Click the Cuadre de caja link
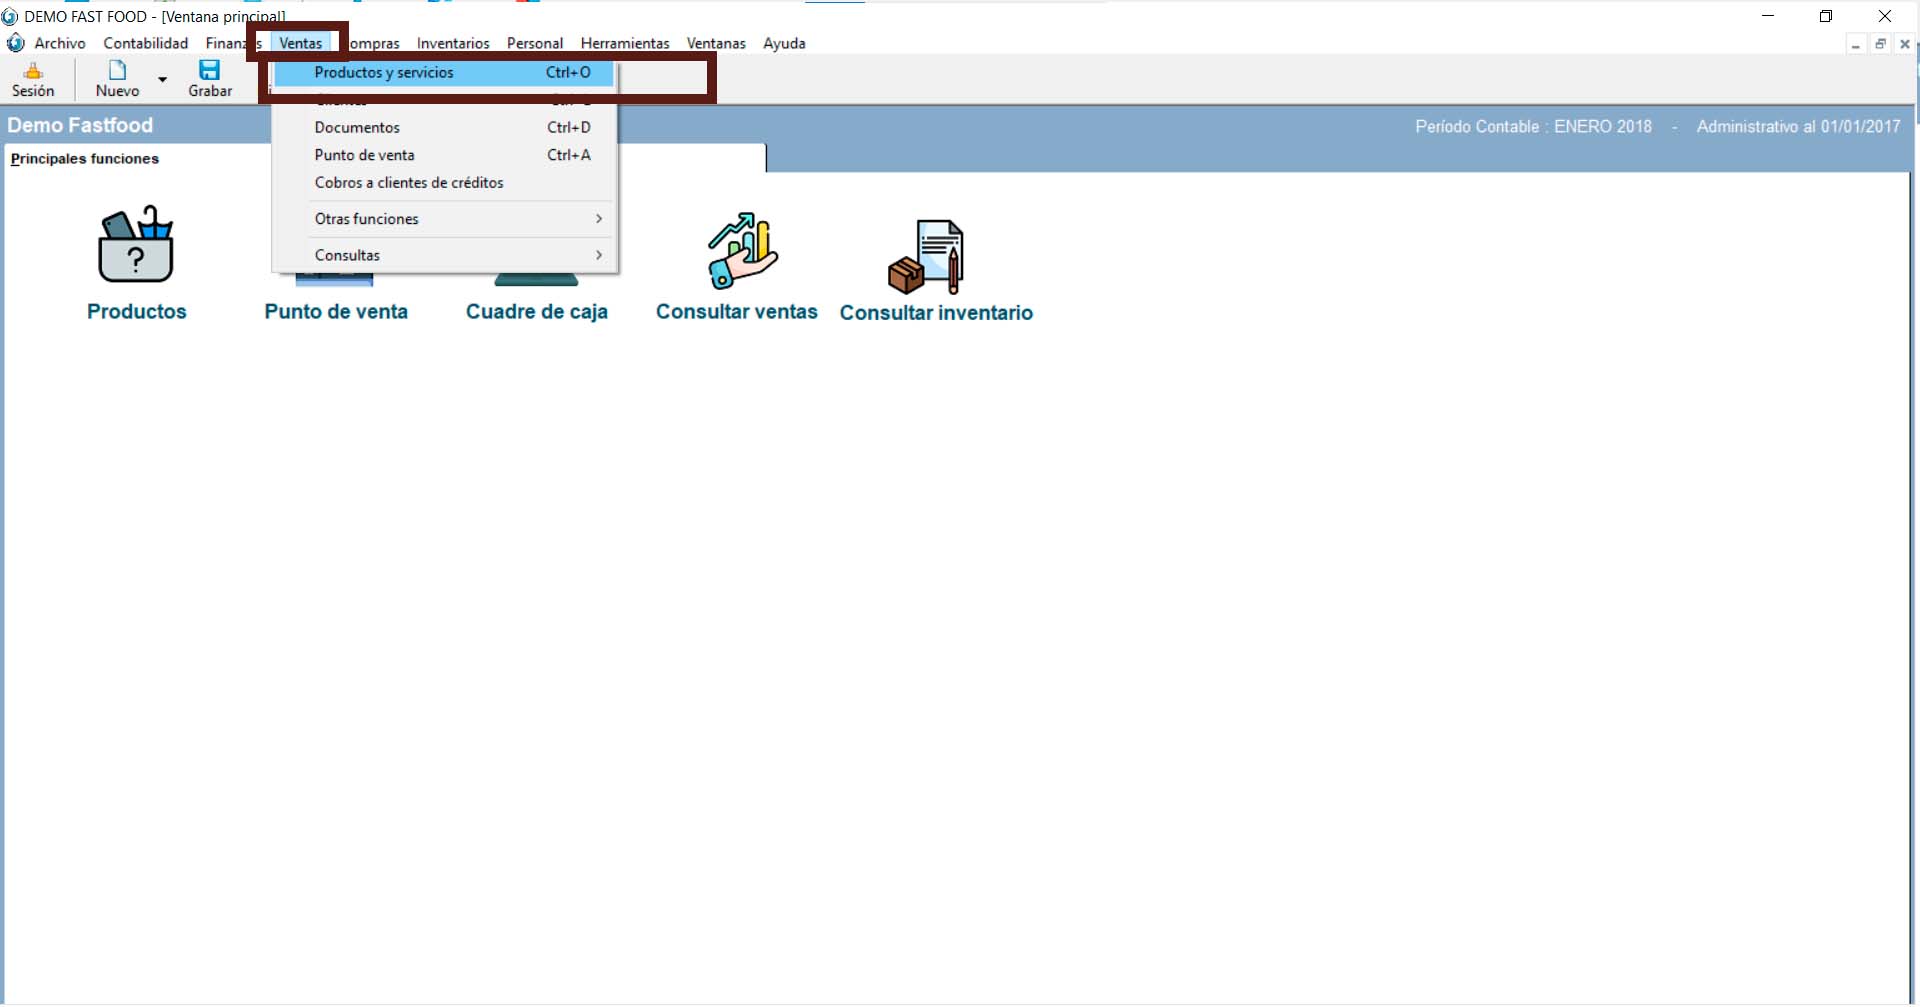 point(537,312)
